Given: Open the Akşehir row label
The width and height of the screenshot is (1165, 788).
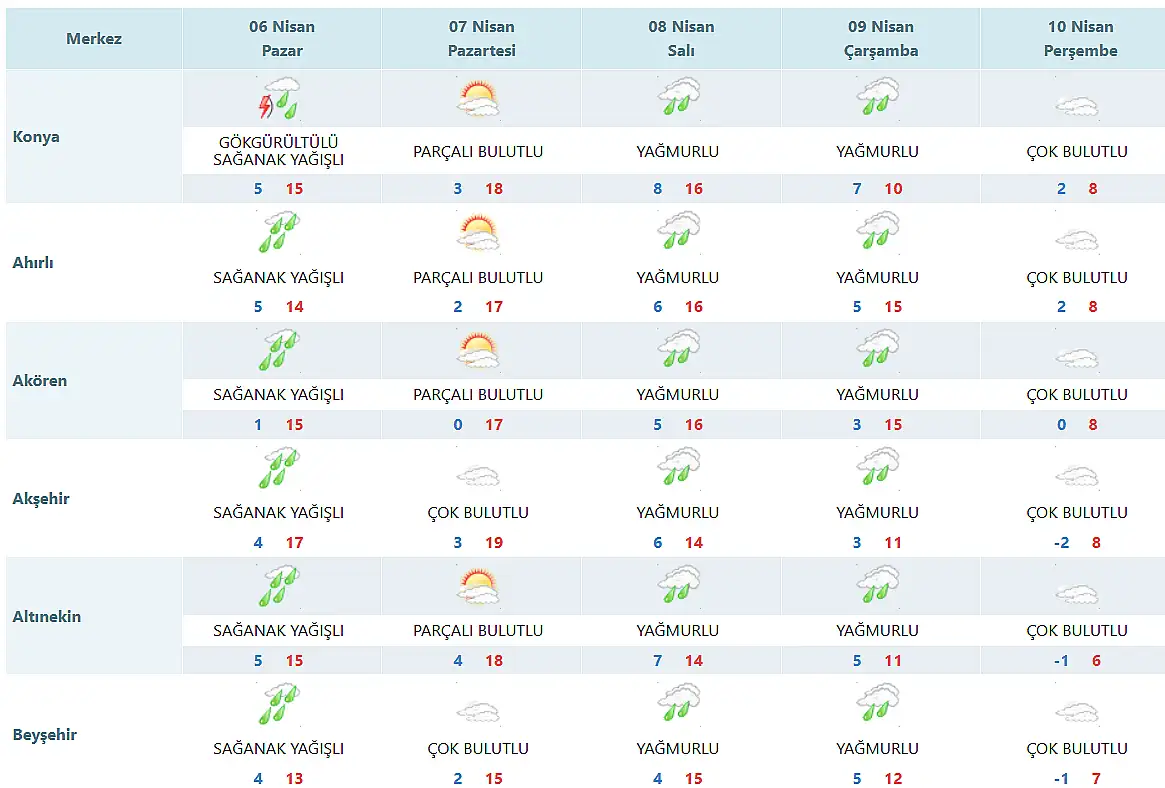Looking at the screenshot, I should [41, 498].
